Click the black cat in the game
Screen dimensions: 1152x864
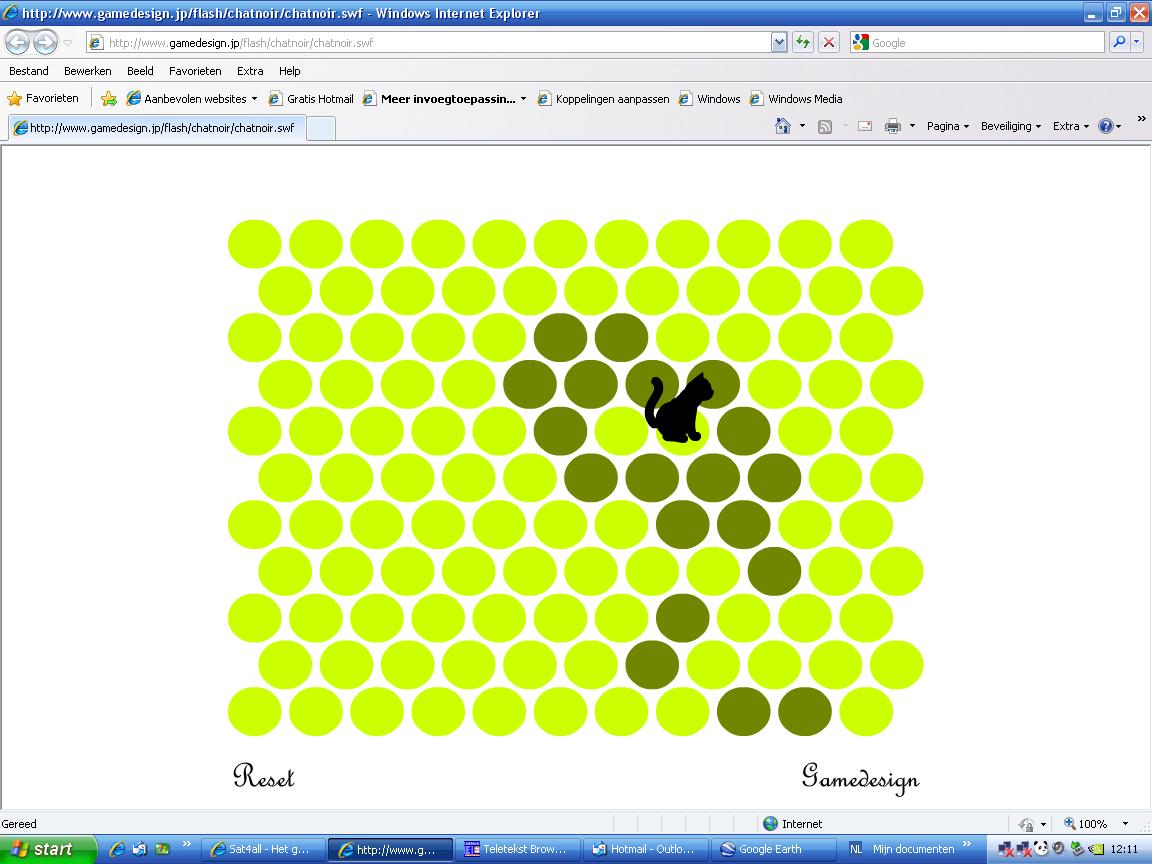coord(678,408)
